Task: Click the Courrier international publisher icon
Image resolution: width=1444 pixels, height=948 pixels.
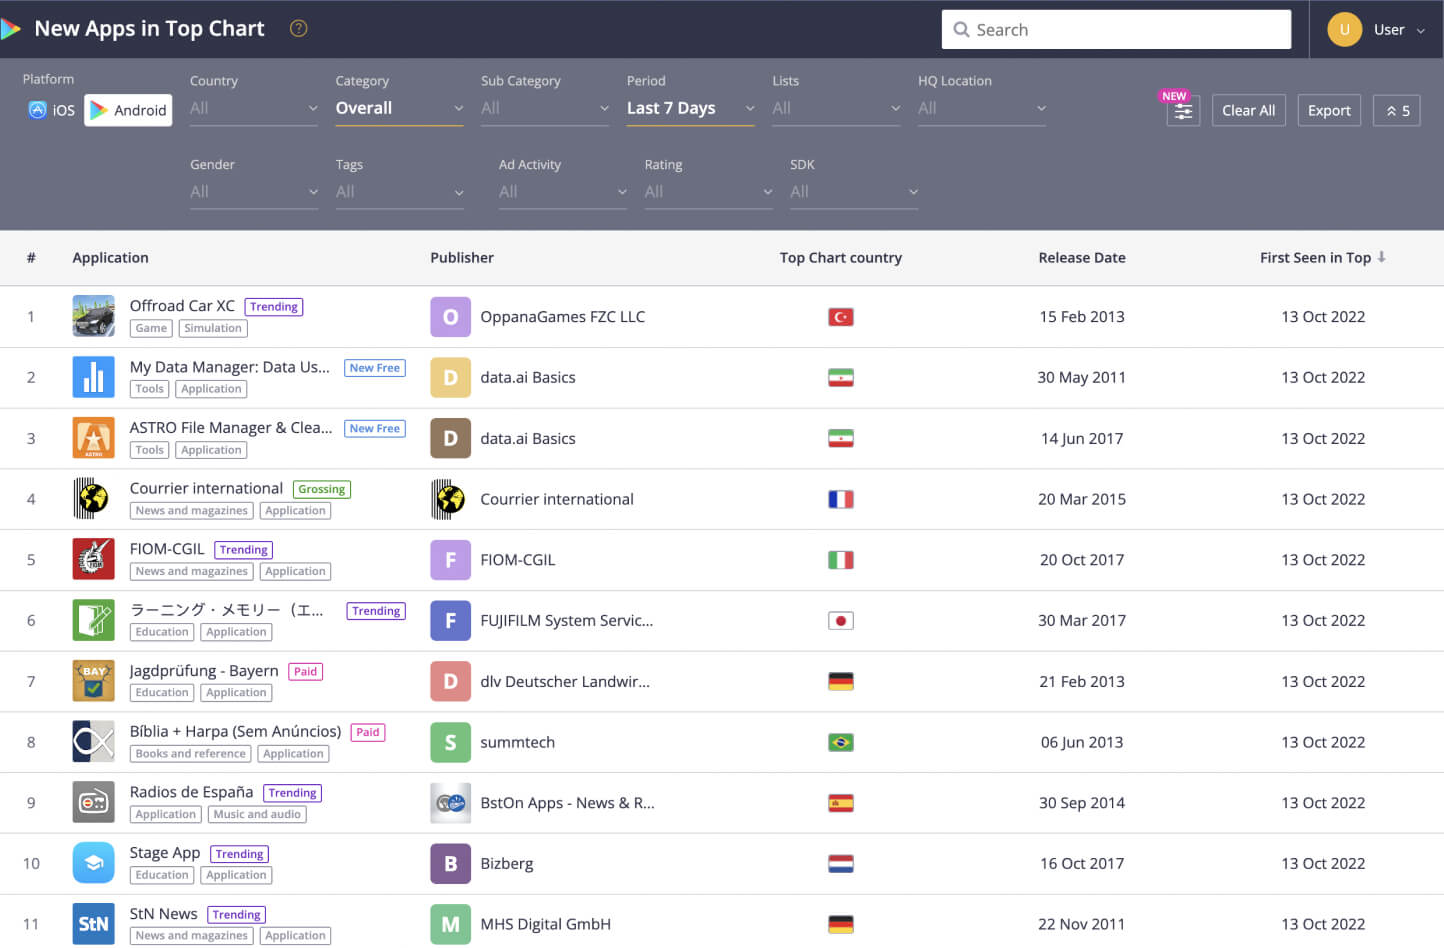Action: 450,499
